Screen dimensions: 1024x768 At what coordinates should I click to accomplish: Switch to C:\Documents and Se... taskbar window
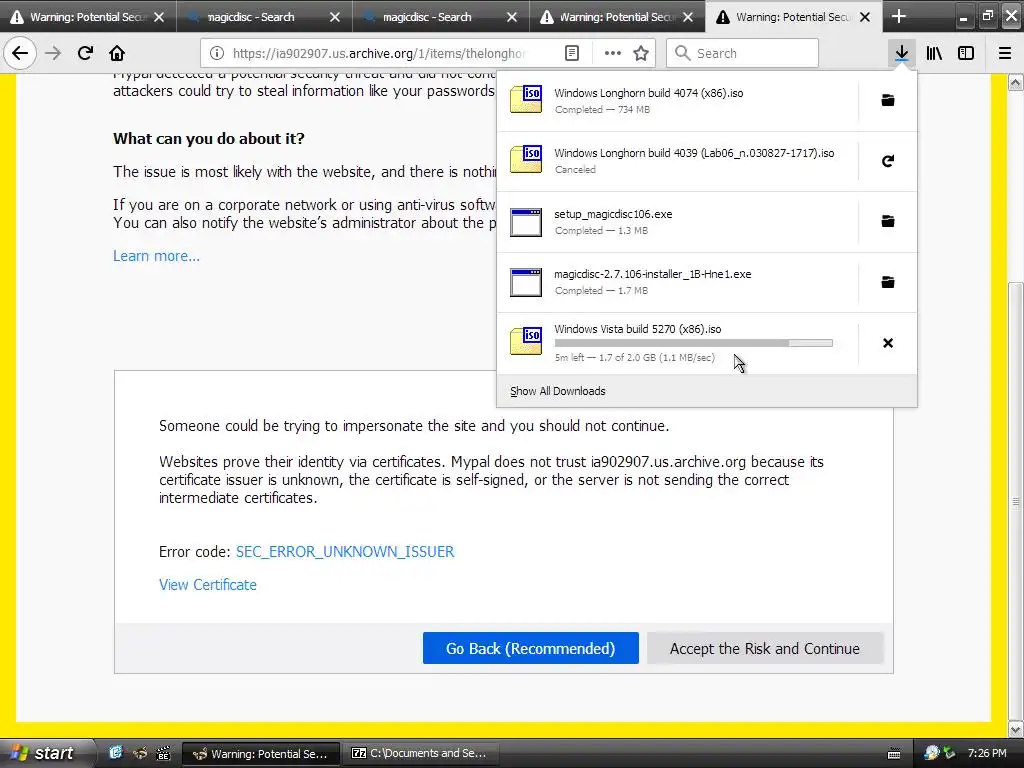(421, 754)
